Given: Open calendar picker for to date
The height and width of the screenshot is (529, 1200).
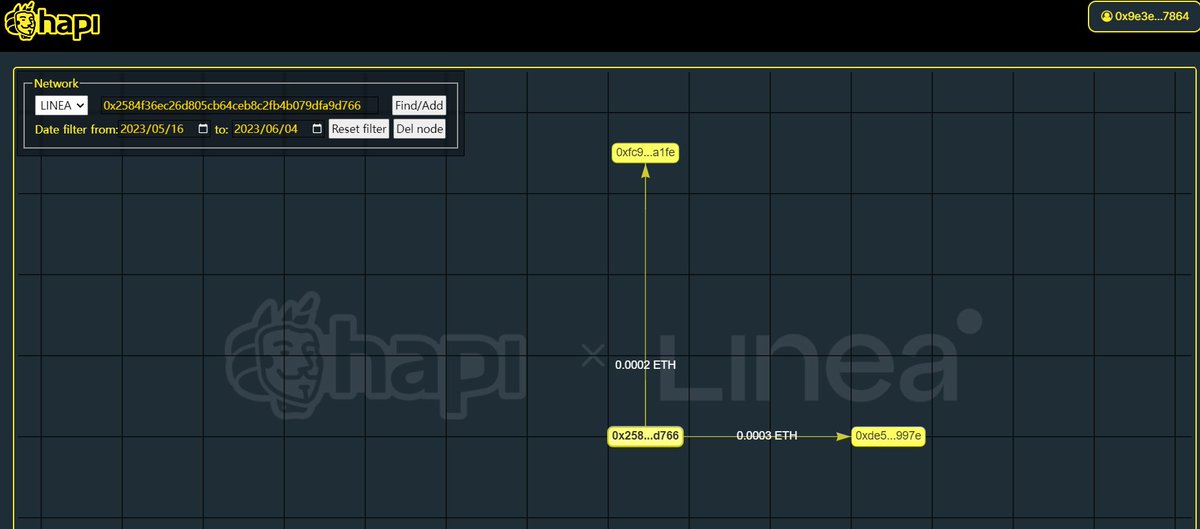Looking at the screenshot, I should pos(317,129).
